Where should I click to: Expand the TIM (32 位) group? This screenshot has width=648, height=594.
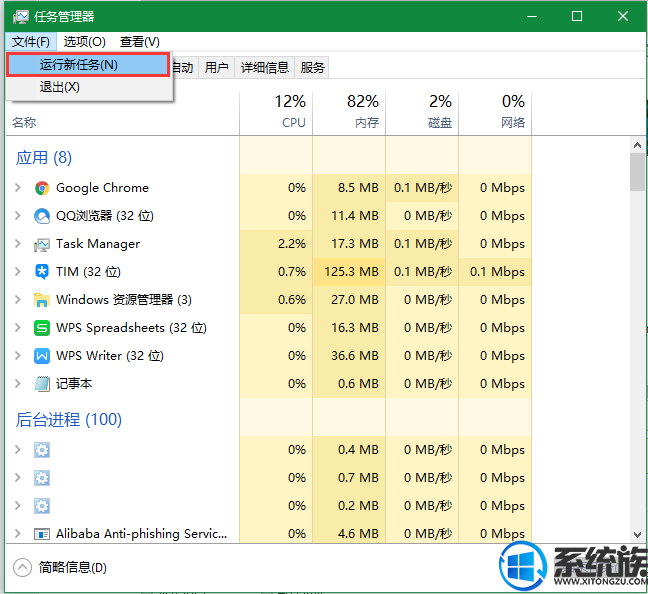pyautogui.click(x=17, y=272)
